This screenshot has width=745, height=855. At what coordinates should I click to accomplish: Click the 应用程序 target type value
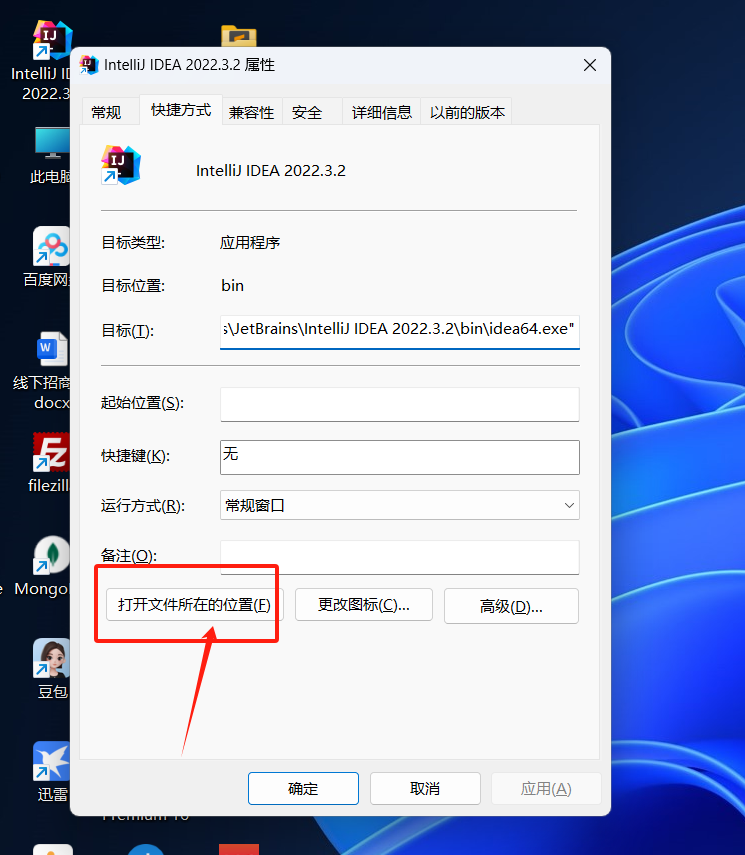click(x=250, y=242)
